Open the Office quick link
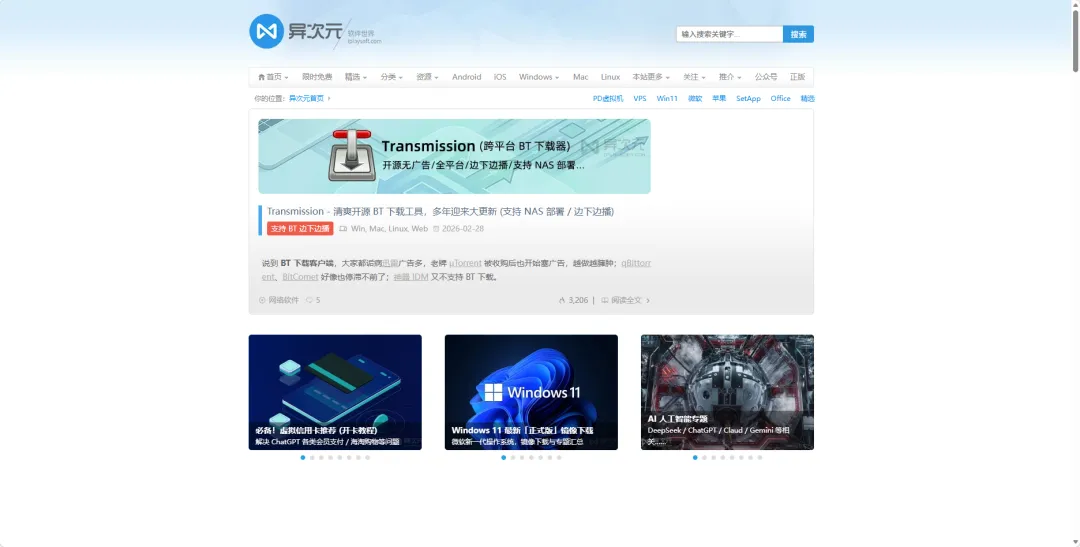Image resolution: width=1080 pixels, height=547 pixels. coord(780,99)
